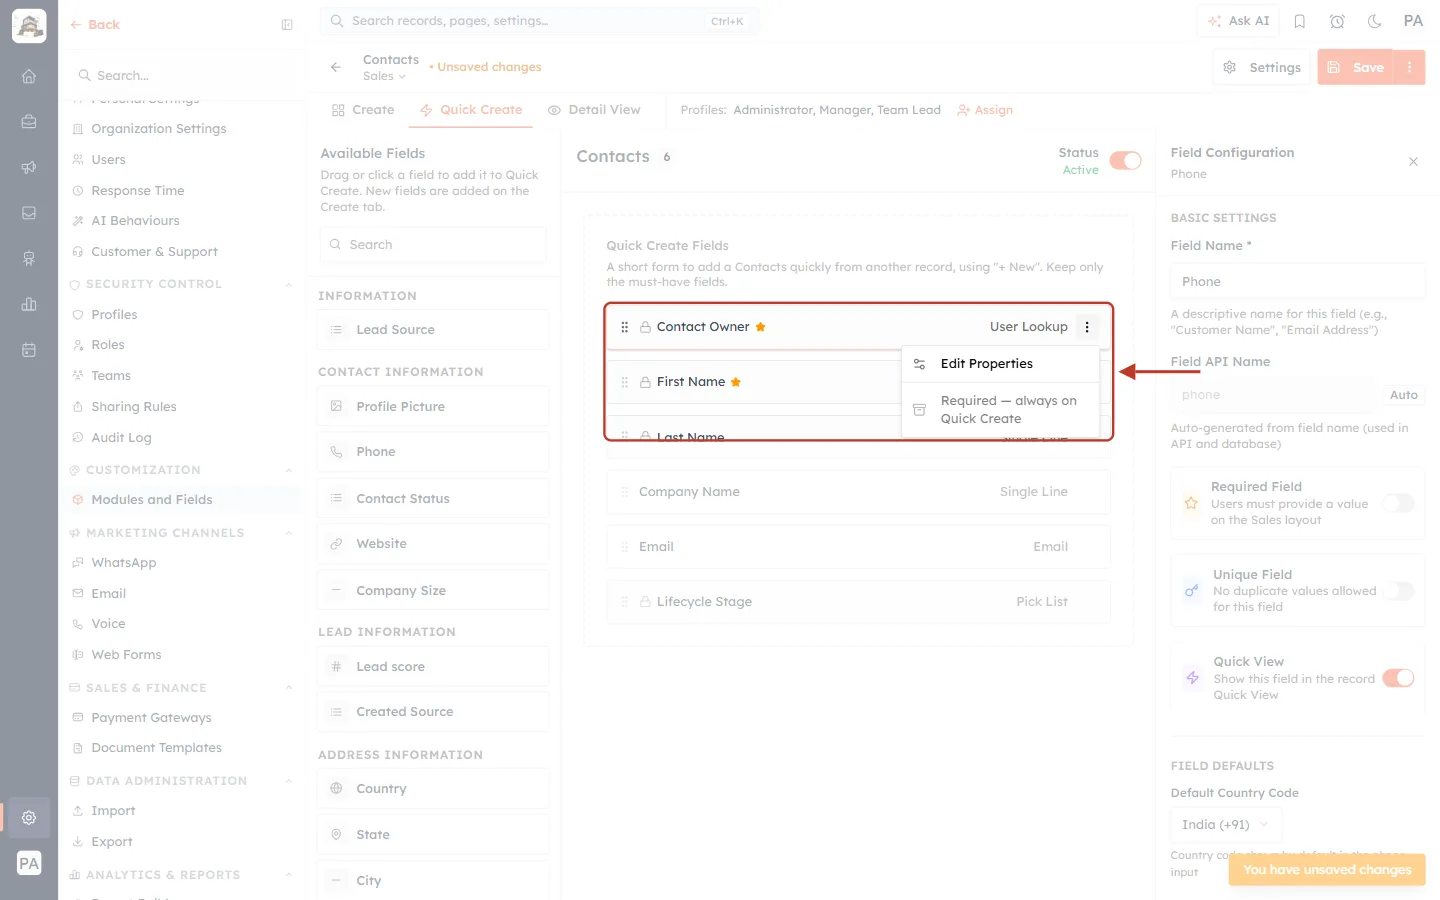
Task: Click the Assign profiles link
Action: [x=985, y=110]
